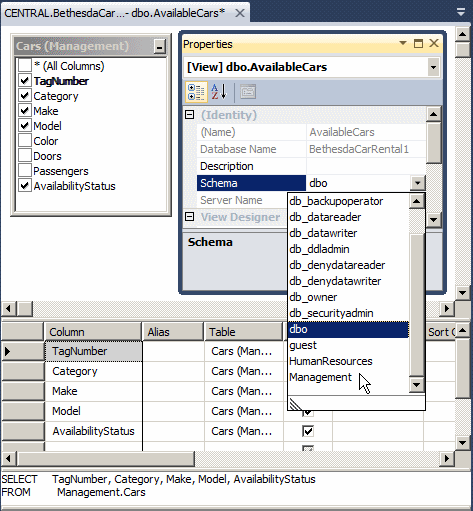Choose HumanResources schema option
This screenshot has width=473, height=511.
[348, 361]
